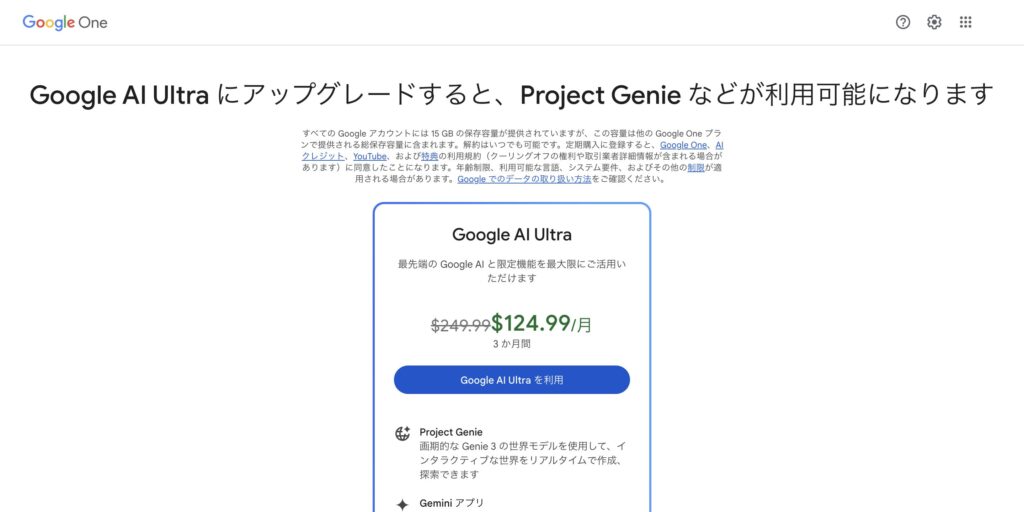Click the Project Genie globe icon
The width and height of the screenshot is (1024, 512).
click(402, 433)
